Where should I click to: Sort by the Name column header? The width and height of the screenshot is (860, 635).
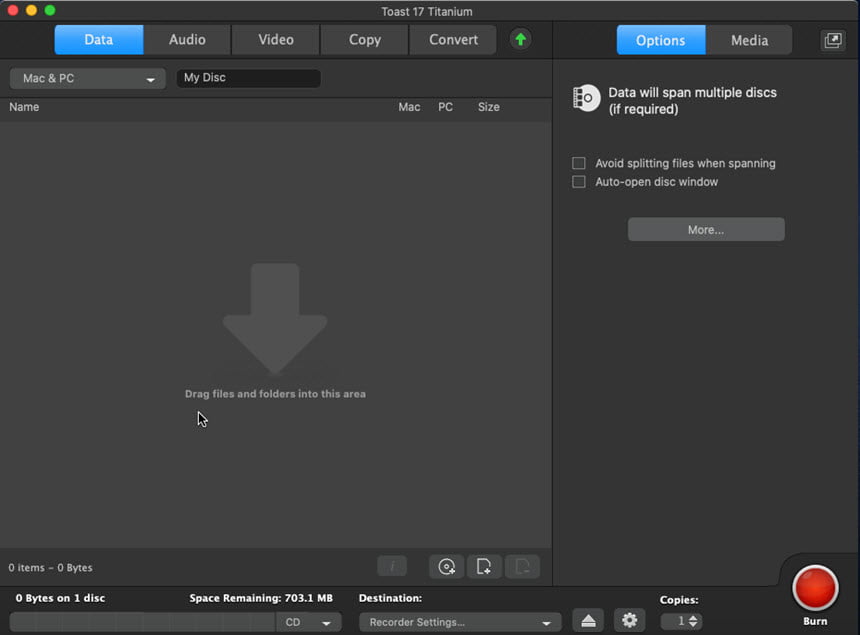coord(24,107)
